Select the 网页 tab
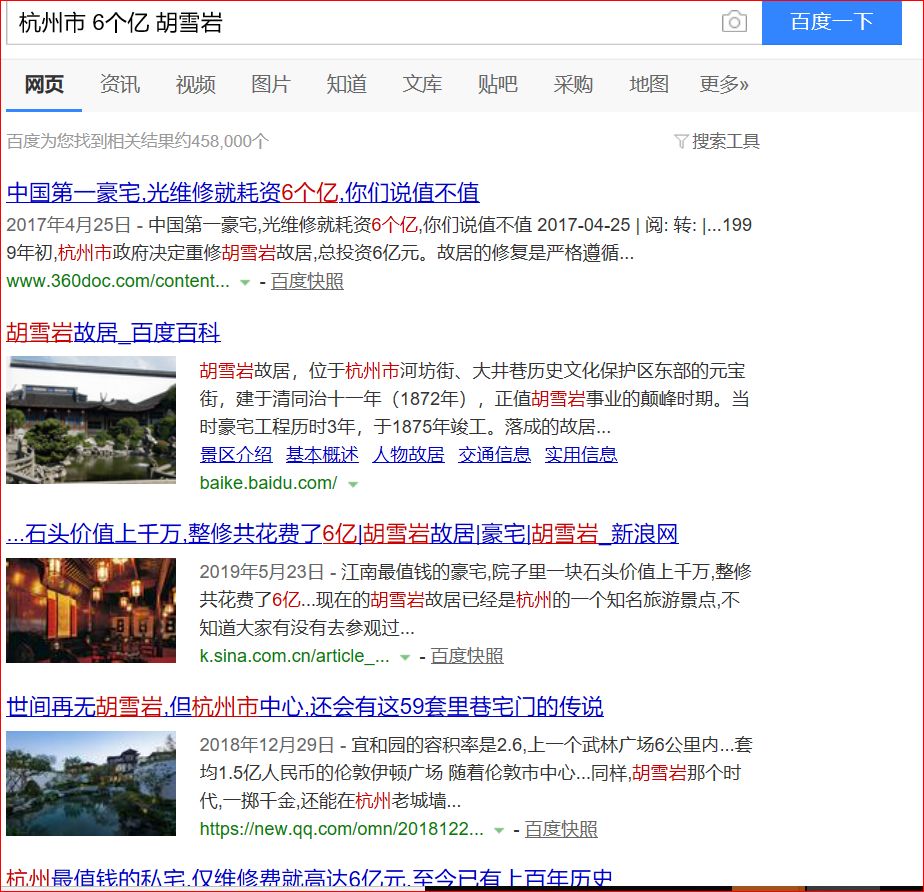The height and width of the screenshot is (892, 924). (x=44, y=84)
